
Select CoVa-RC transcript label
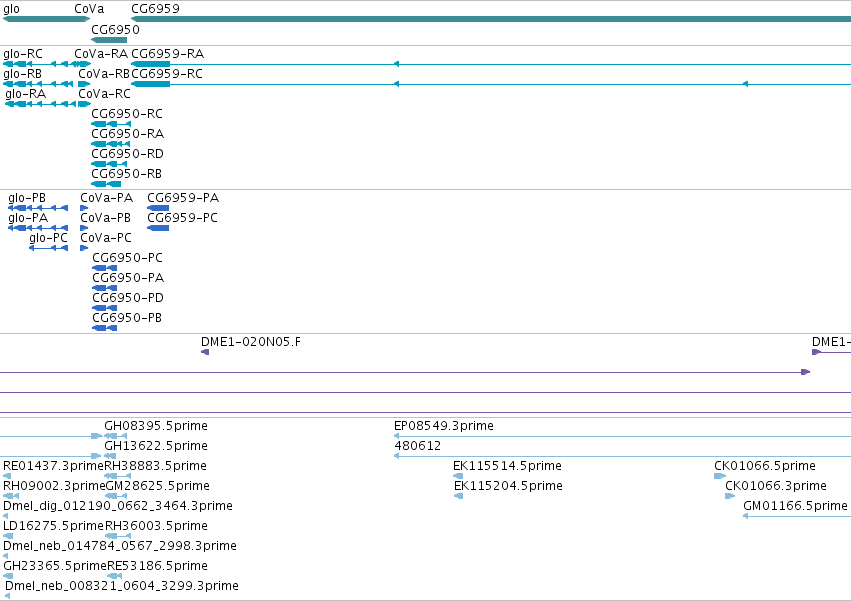coord(104,94)
